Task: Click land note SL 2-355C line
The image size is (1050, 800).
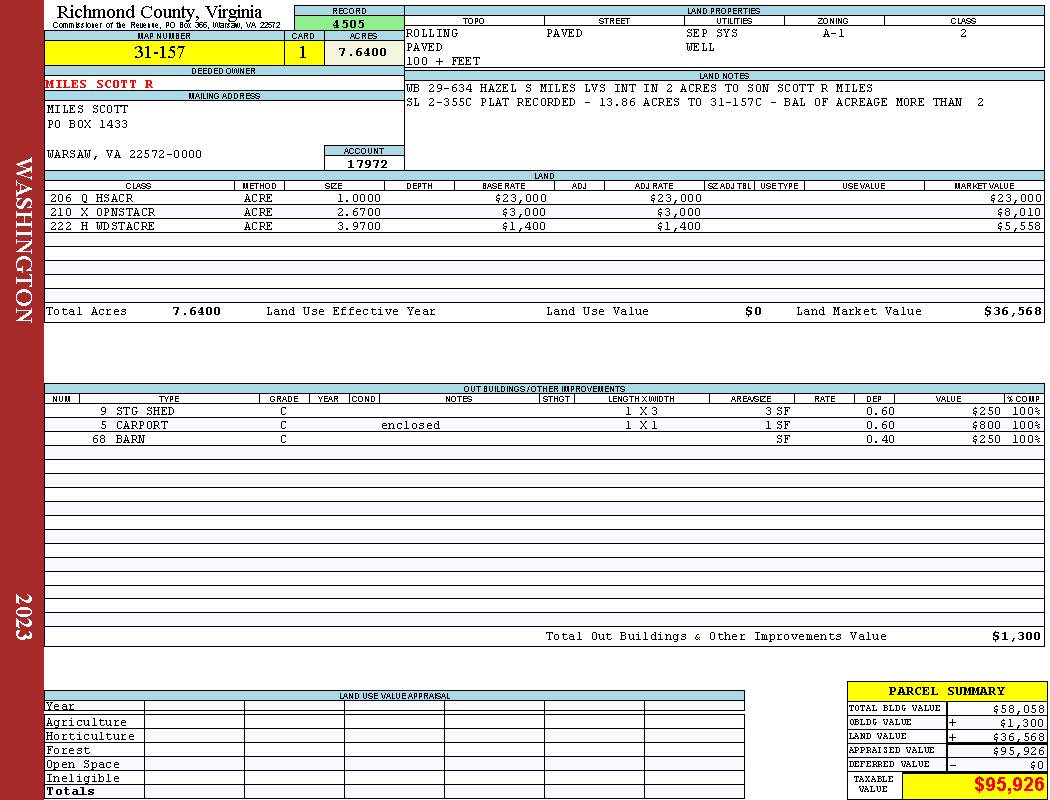Action: click(695, 102)
